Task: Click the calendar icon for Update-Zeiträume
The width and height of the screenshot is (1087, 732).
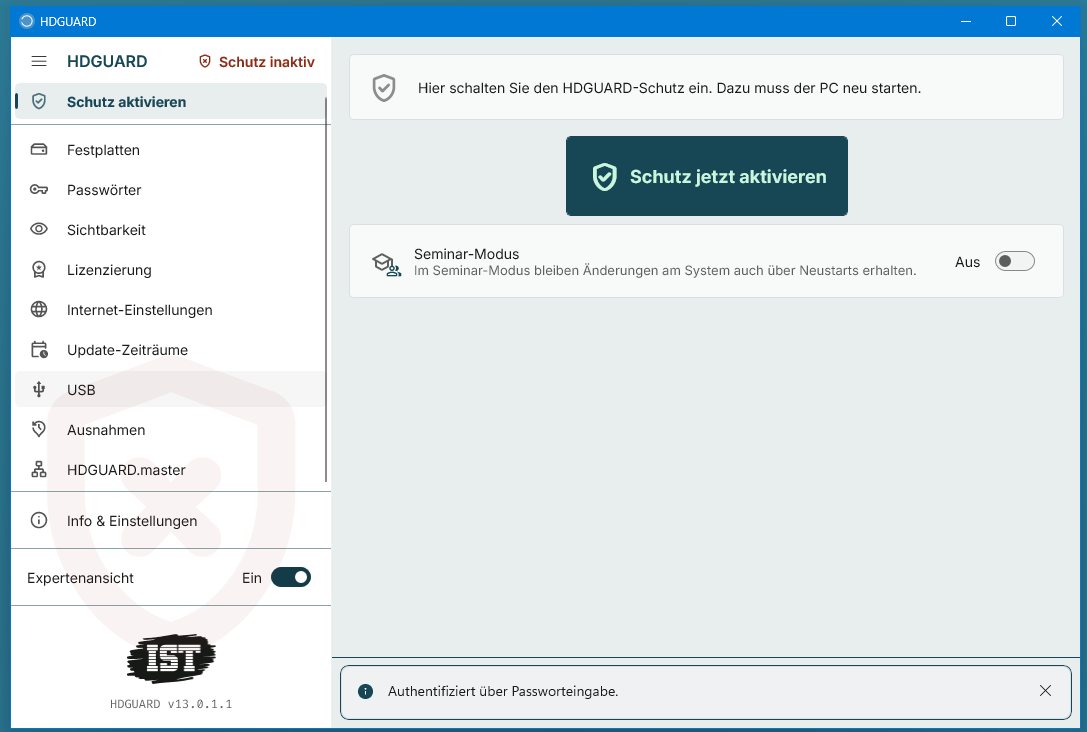Action: point(40,349)
